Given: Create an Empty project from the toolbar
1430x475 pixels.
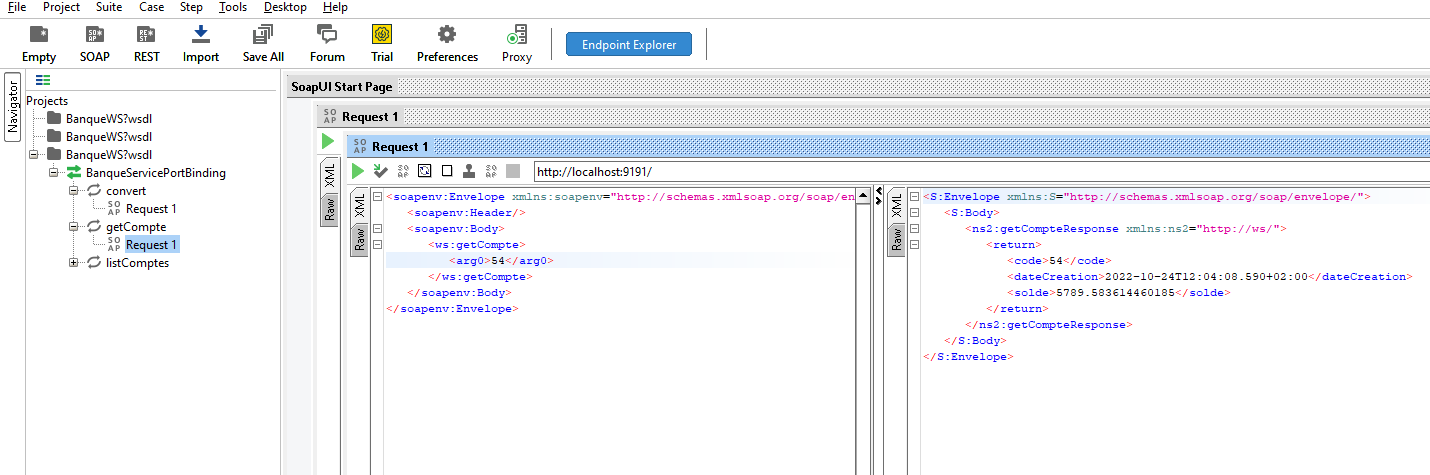Looking at the screenshot, I should point(39,45).
